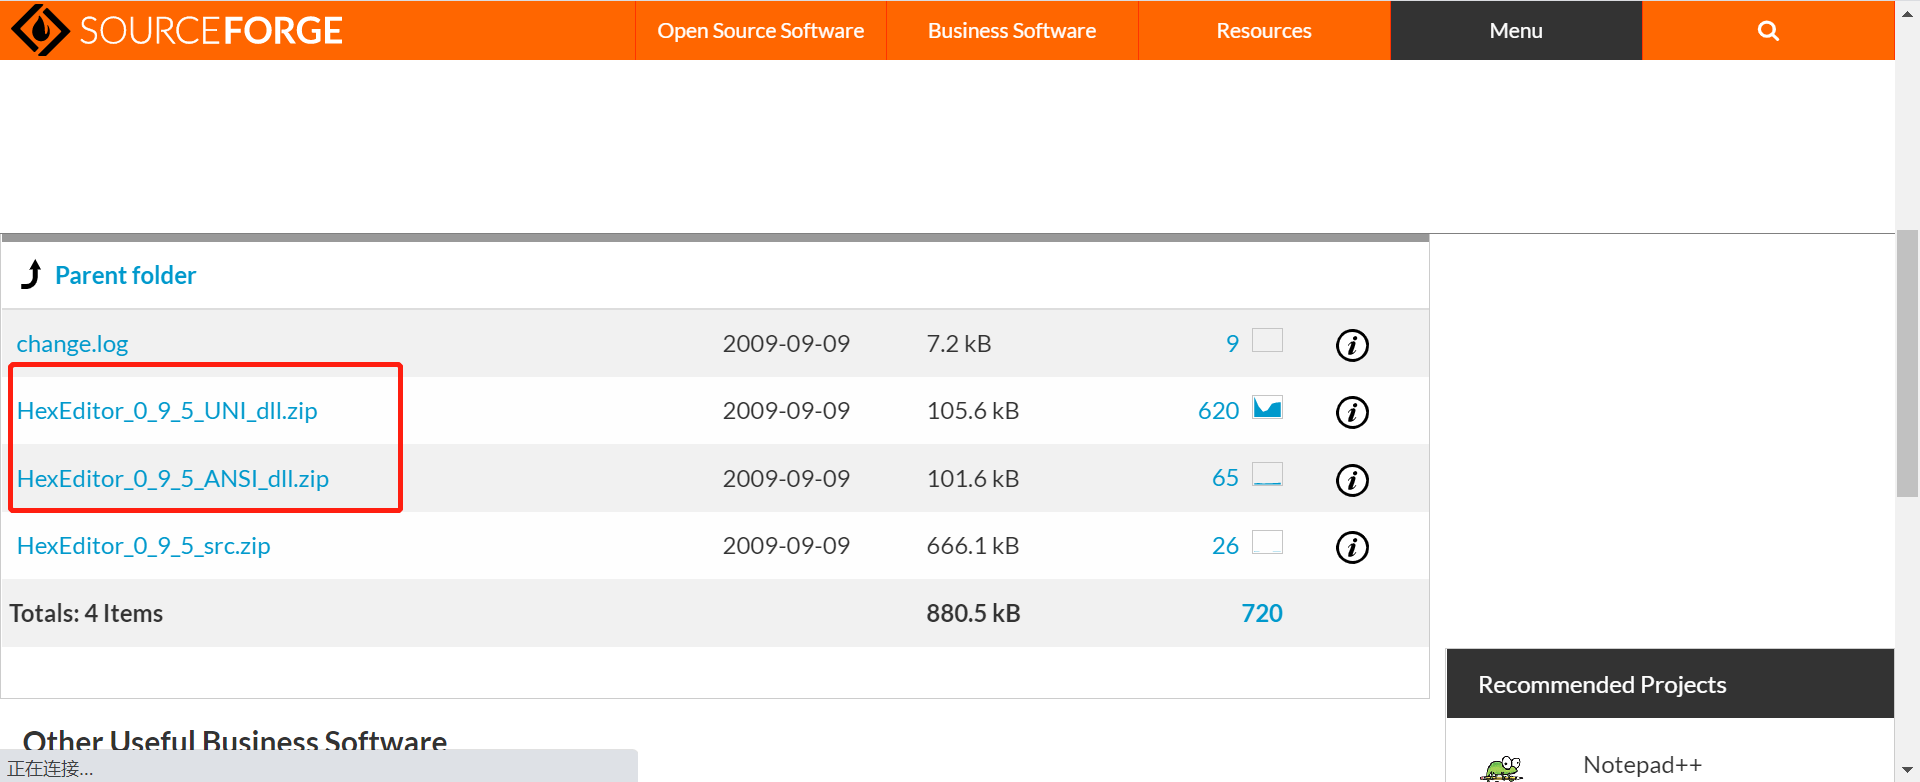1920x782 pixels.
Task: Select the Totals: 4 Items text
Action: (86, 613)
